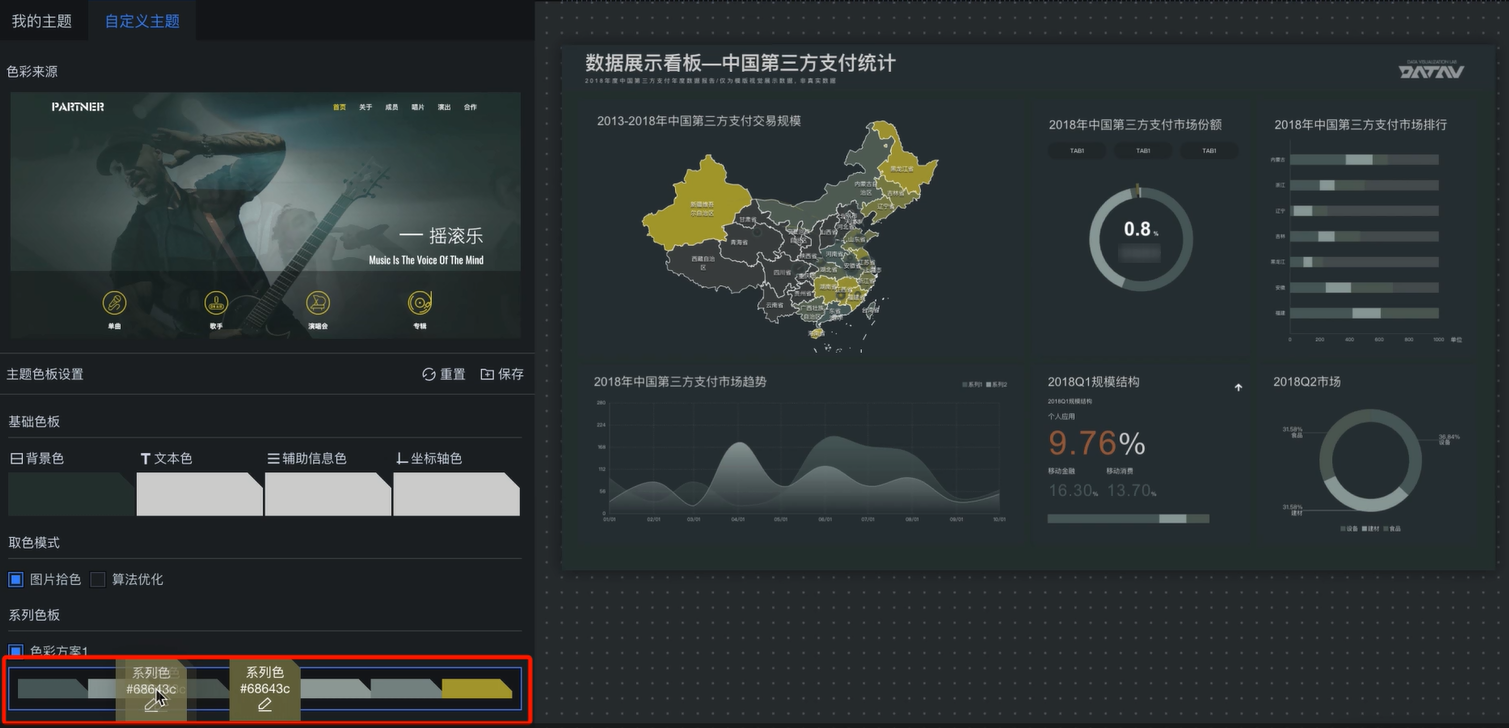The image size is (1509, 728).
Task: Click the pencil edit icon under #68643c
Action: (x=265, y=705)
